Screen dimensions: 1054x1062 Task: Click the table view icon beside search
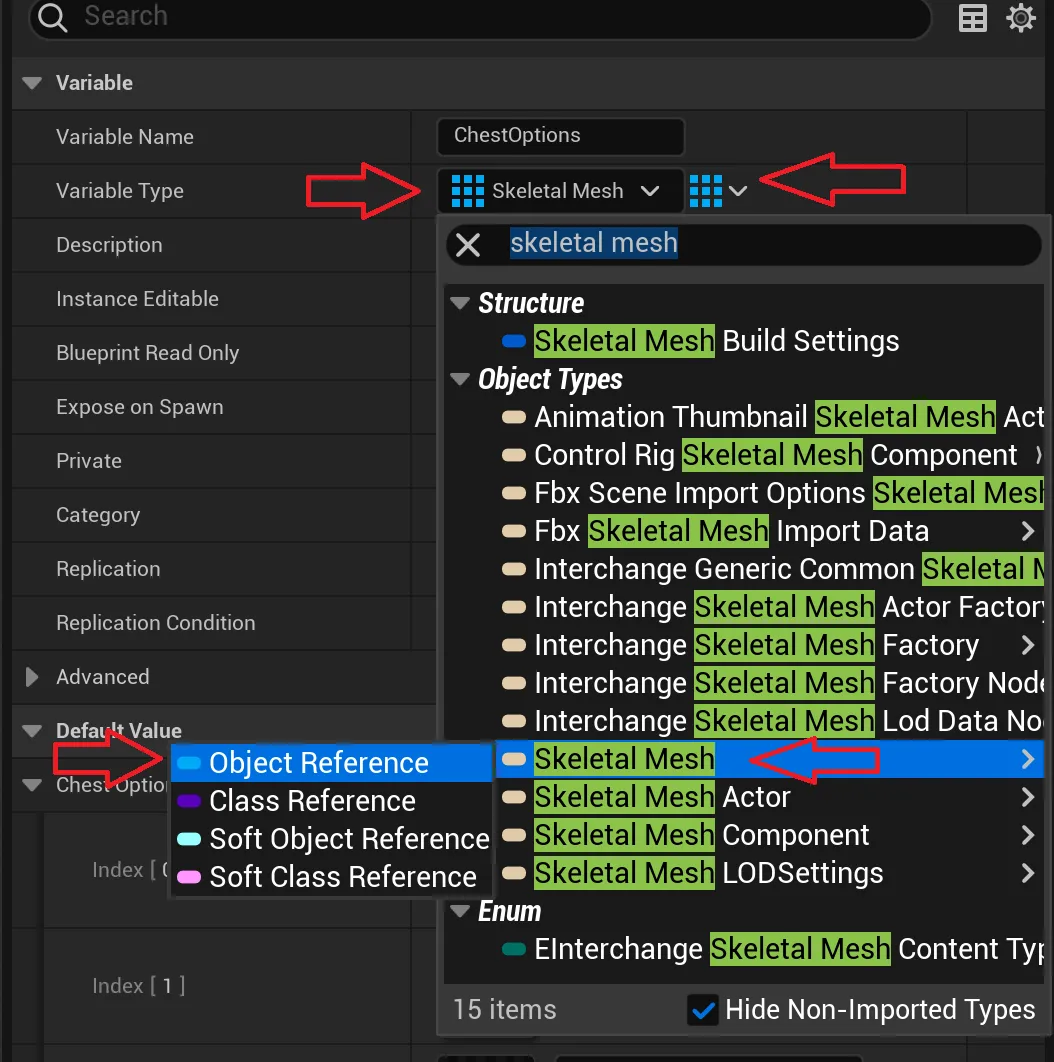(973, 18)
